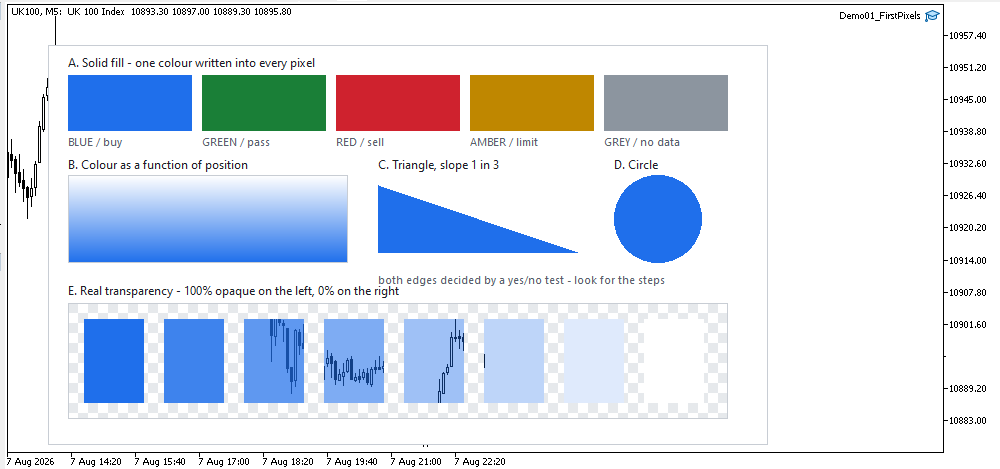Click the "A. Solid fill" heading text
The image size is (1000, 469).
point(191,63)
